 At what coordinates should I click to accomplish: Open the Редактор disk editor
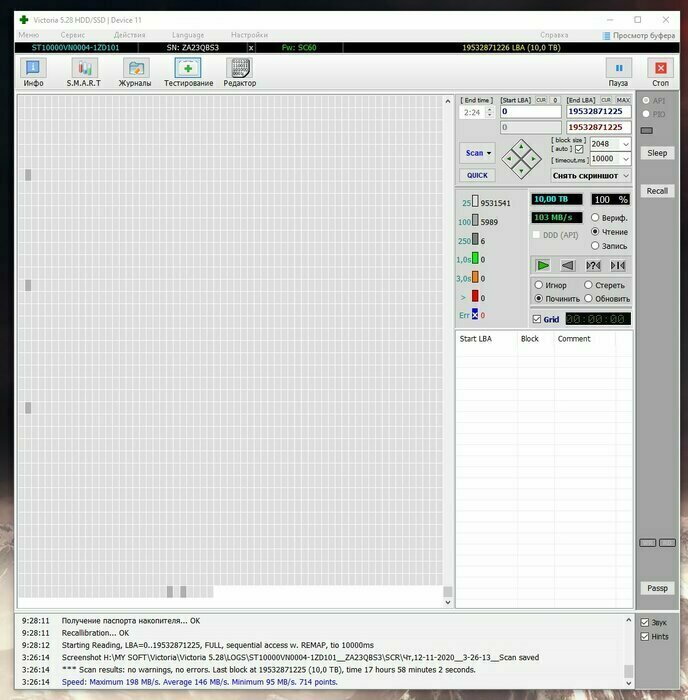240,72
